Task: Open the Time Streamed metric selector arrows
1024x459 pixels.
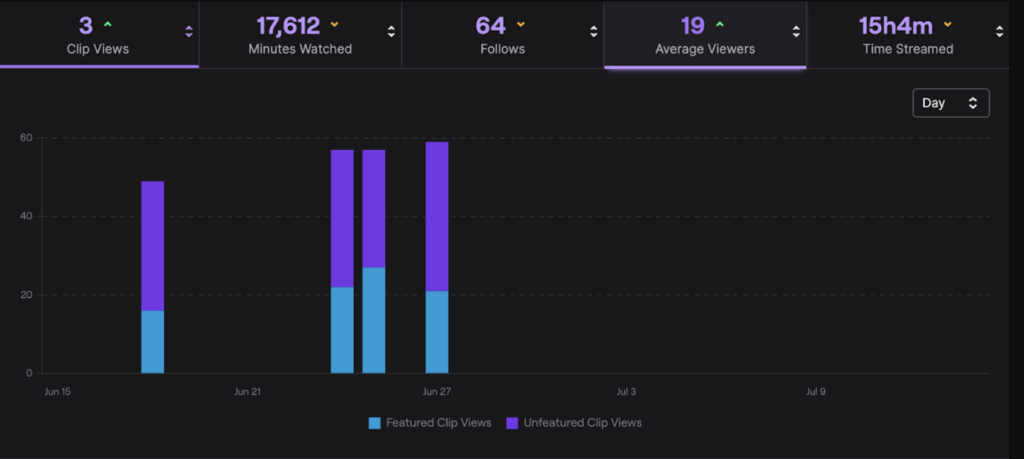Action: point(999,32)
